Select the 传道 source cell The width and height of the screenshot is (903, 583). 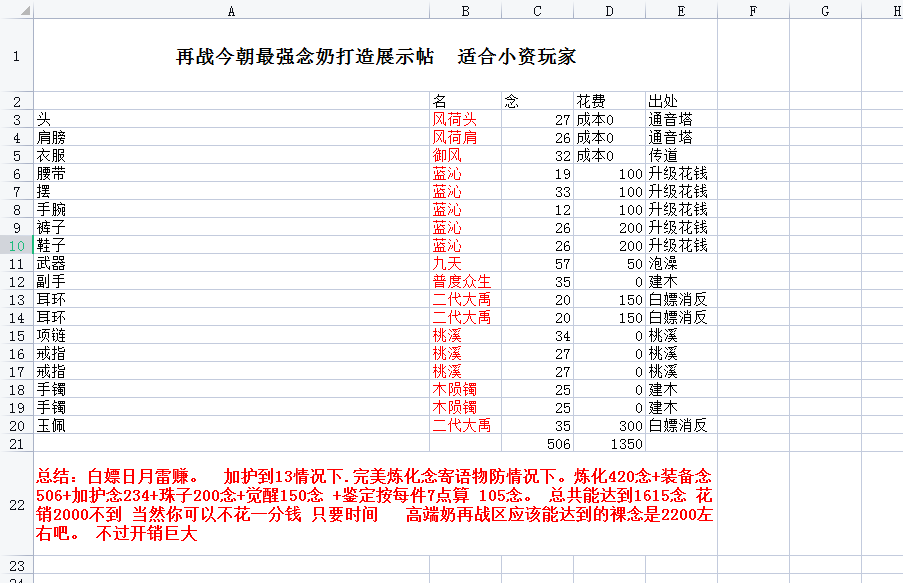[x=680, y=155]
